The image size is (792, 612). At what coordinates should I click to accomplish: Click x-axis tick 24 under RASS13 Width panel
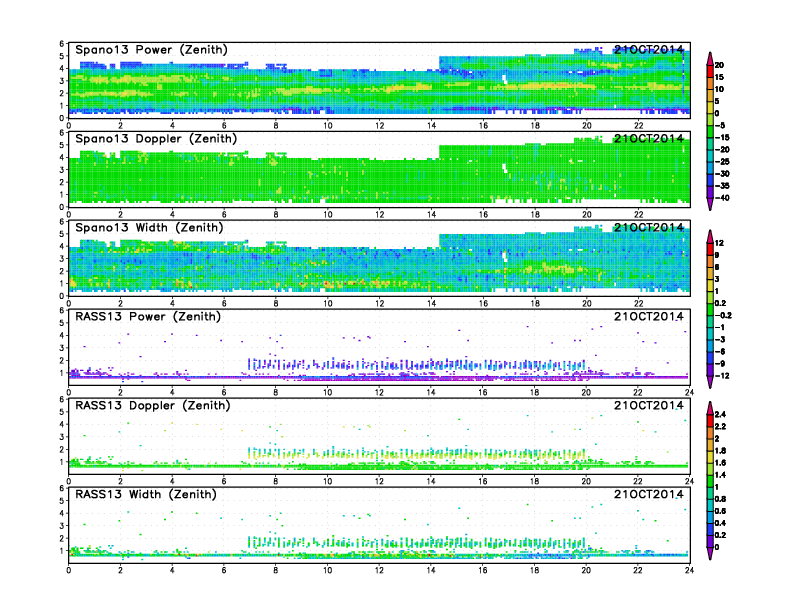pos(689,570)
